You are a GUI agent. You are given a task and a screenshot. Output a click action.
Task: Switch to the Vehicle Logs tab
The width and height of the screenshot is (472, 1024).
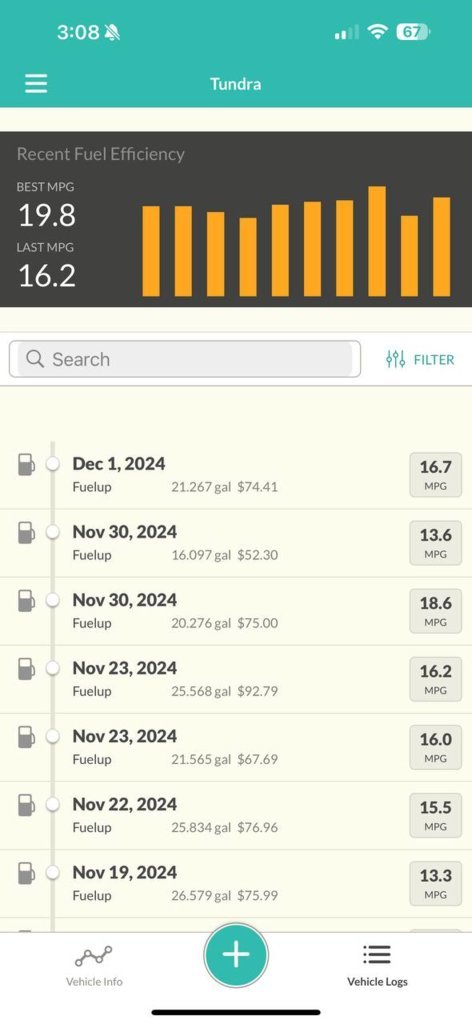click(377, 965)
